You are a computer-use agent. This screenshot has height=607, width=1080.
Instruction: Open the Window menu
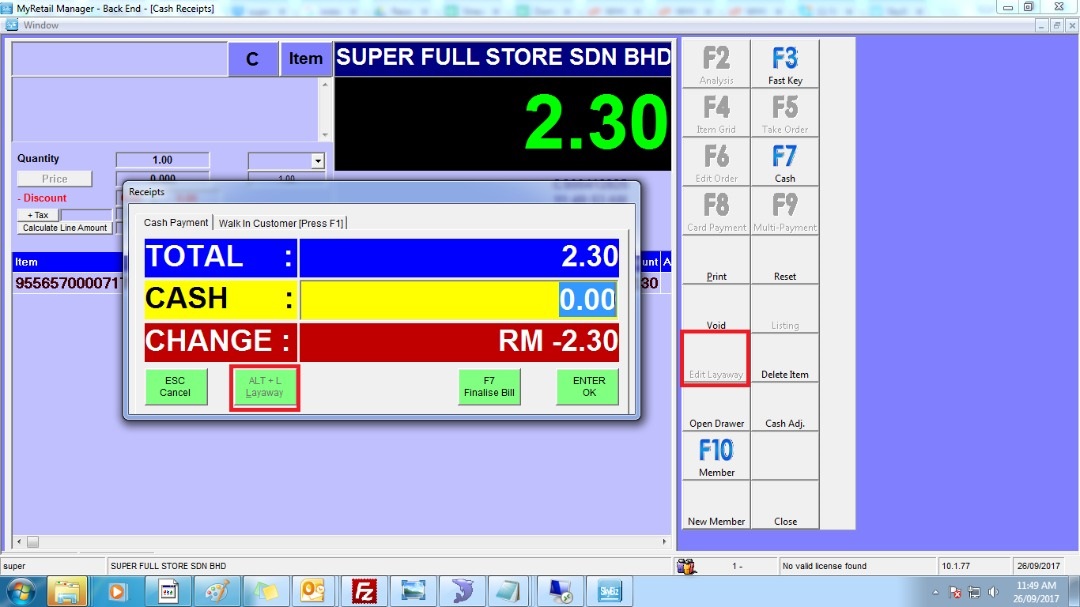[x=40, y=25]
